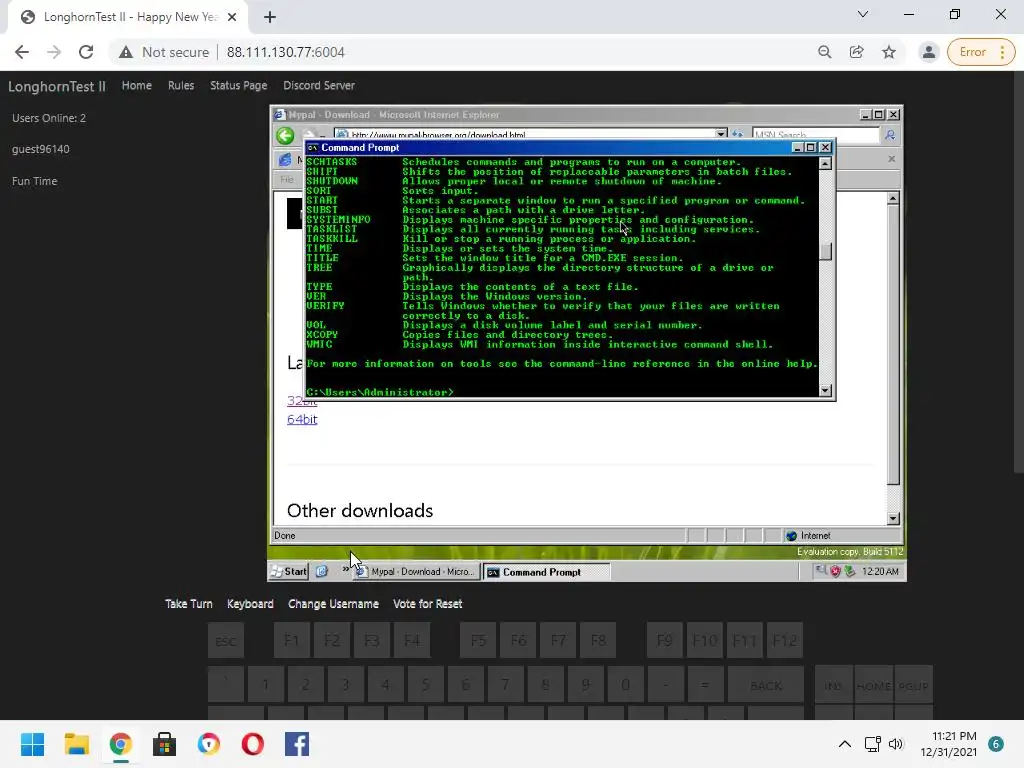Expand the quick launch chevron in Longhorn taskbar
The width and height of the screenshot is (1024, 768).
(345, 569)
